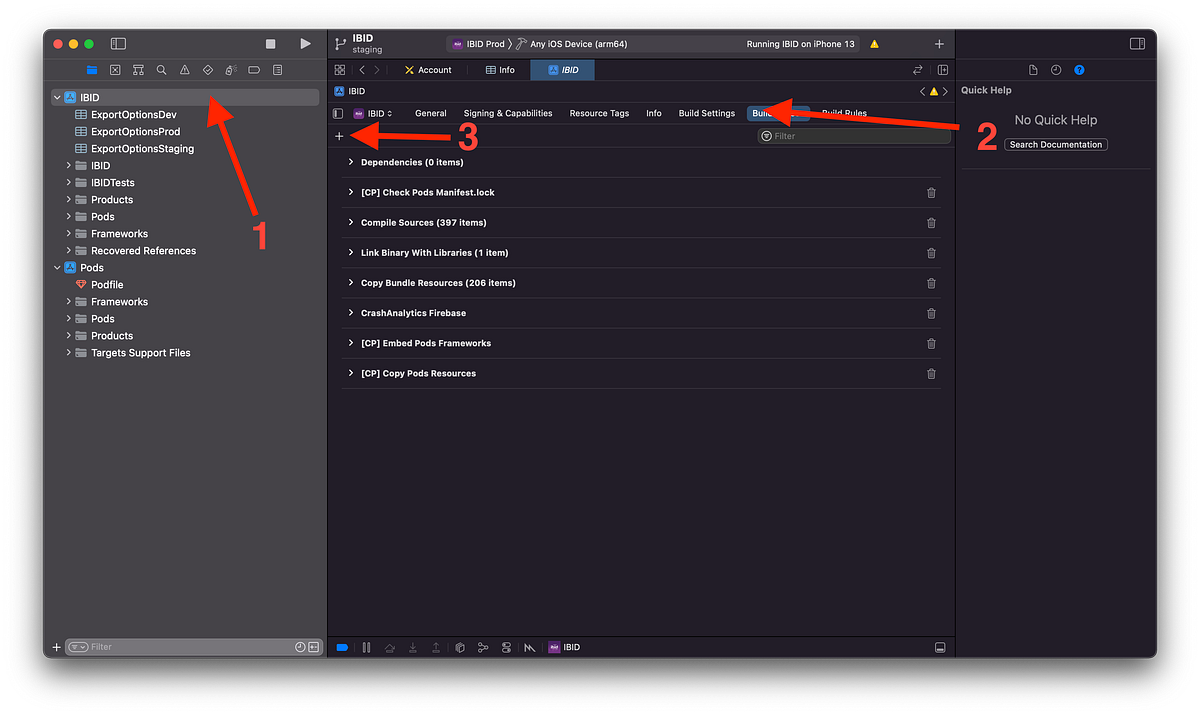
Task: Select the Debug Memory Graph icon
Action: pos(483,647)
